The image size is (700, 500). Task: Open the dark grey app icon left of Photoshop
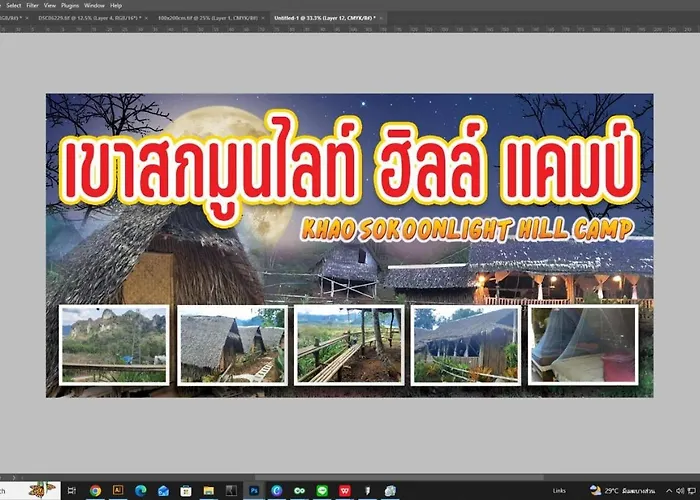pos(231,491)
